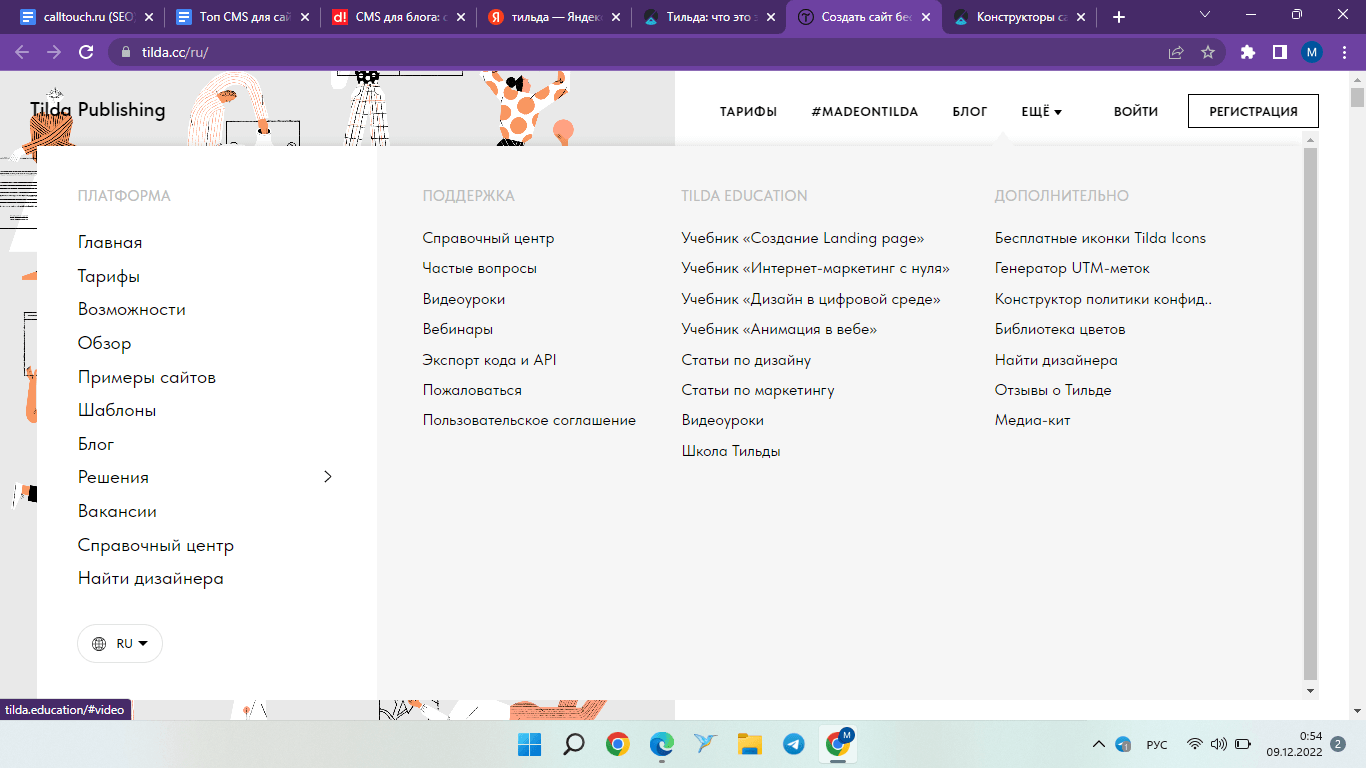Open Chrome's three-dot menu
1366x768 pixels.
1343,52
